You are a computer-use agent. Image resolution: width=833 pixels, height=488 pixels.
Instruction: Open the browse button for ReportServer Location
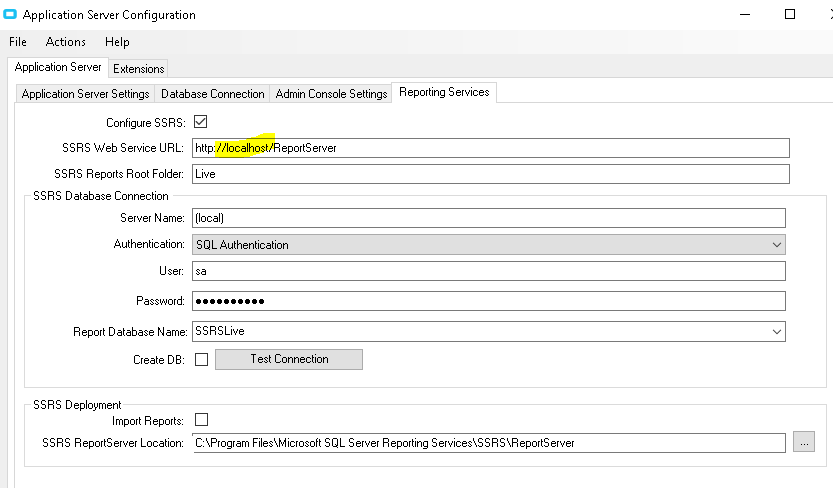point(804,442)
